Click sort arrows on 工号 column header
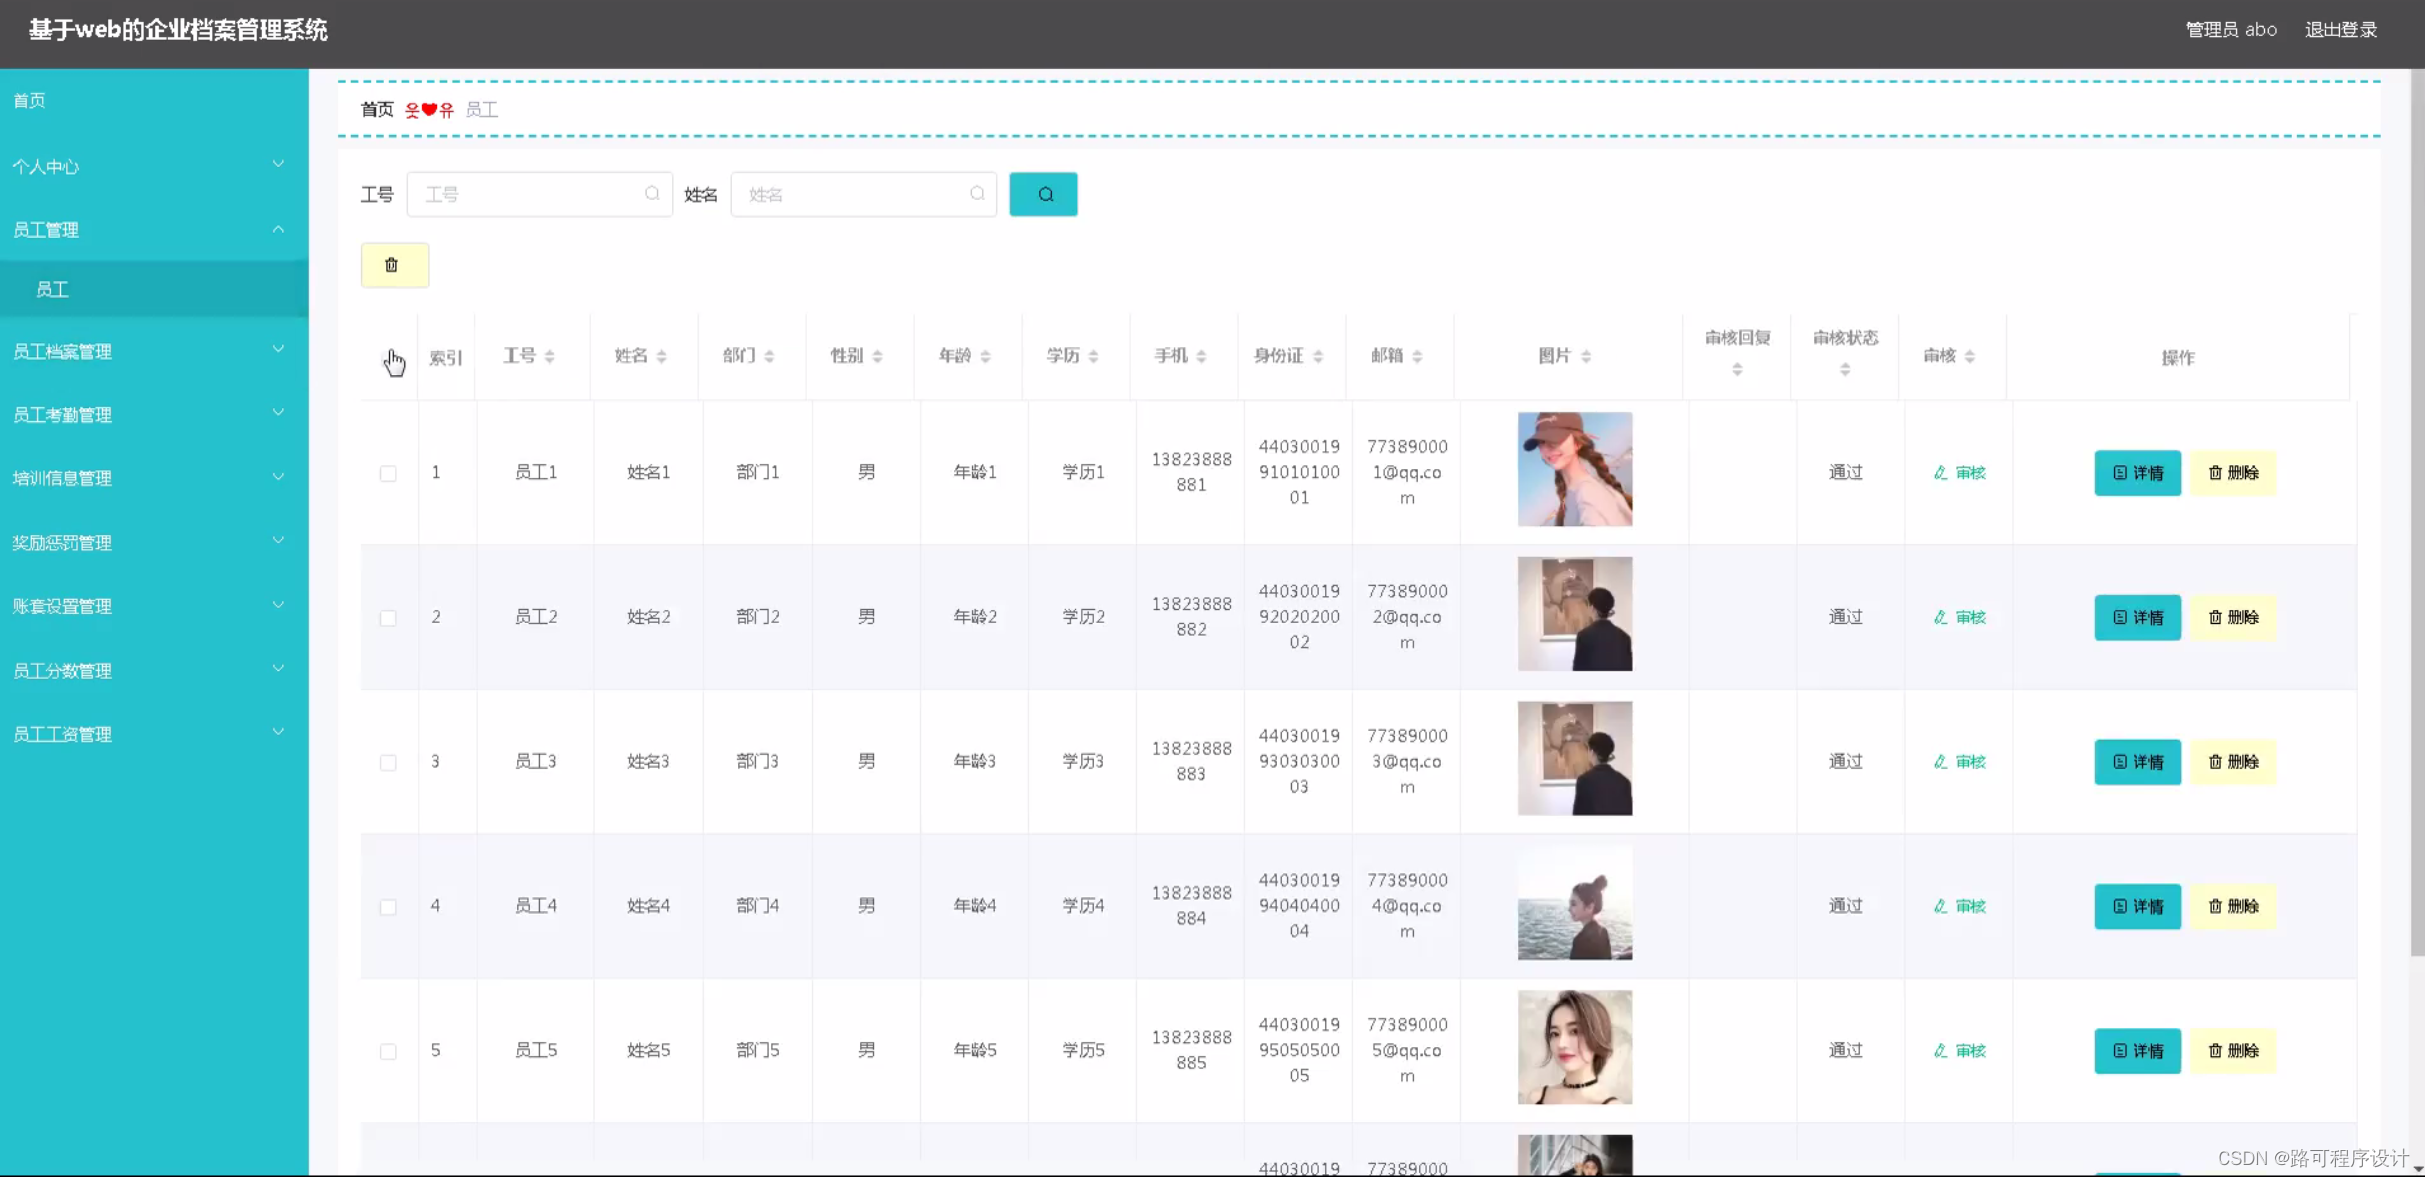The width and height of the screenshot is (2425, 1177). [549, 356]
